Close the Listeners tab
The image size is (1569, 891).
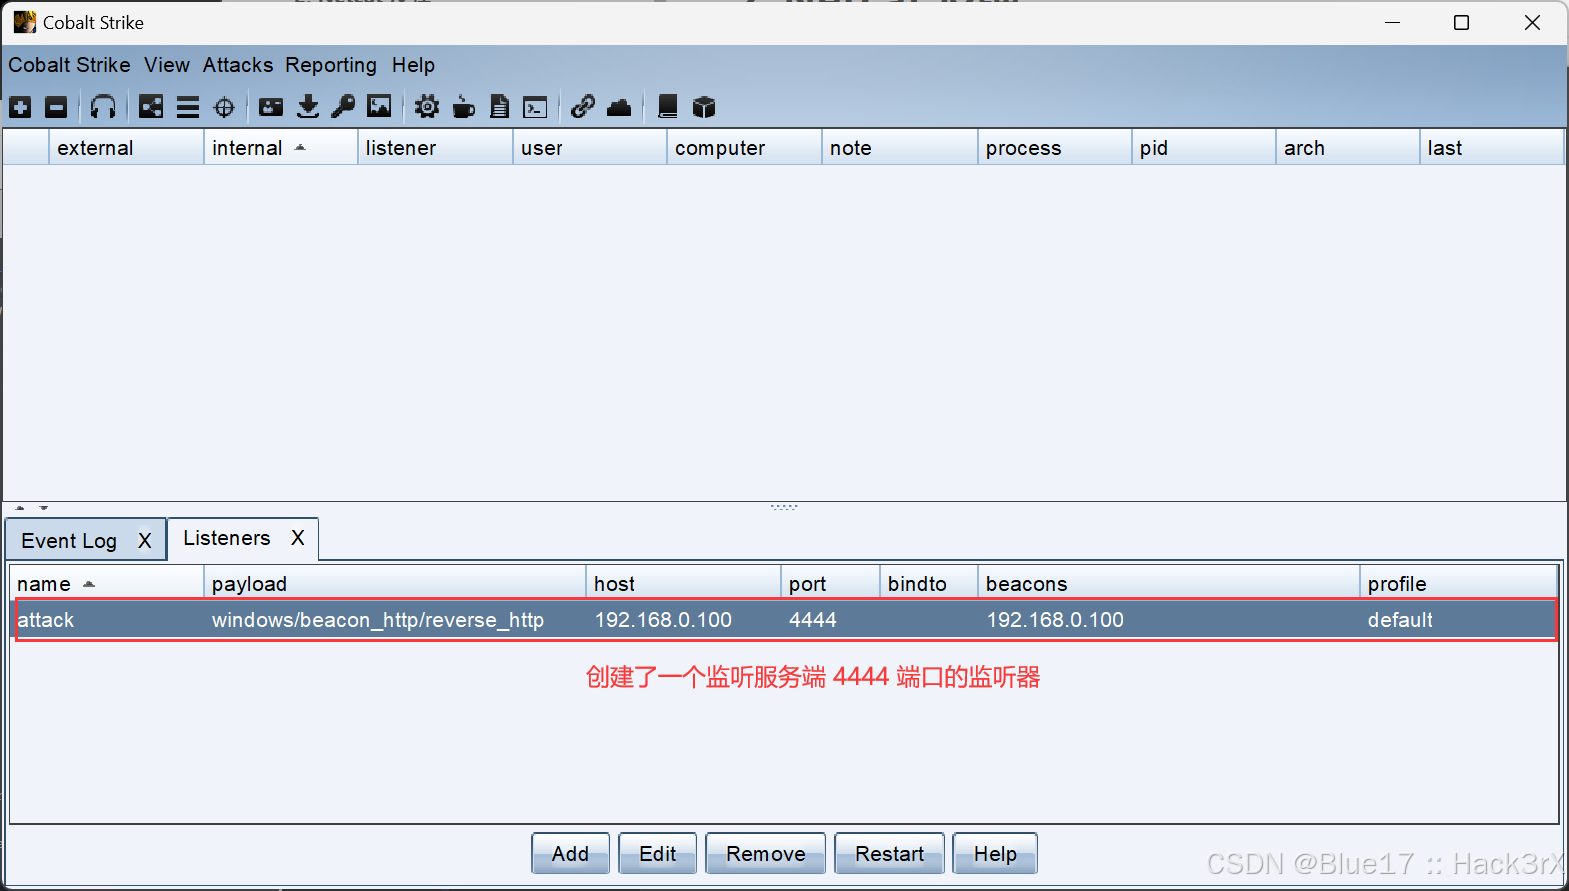point(298,538)
